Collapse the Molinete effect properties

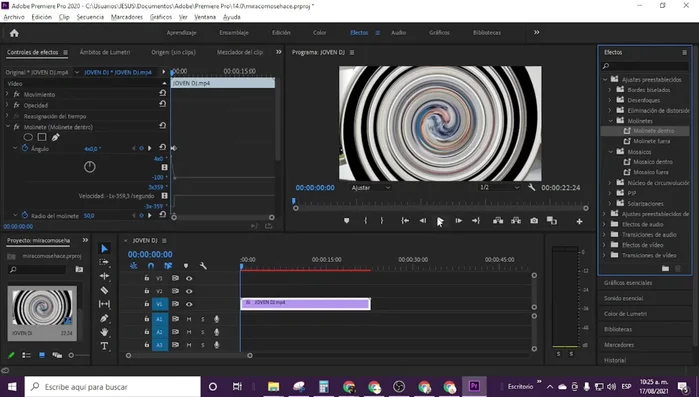pos(8,127)
